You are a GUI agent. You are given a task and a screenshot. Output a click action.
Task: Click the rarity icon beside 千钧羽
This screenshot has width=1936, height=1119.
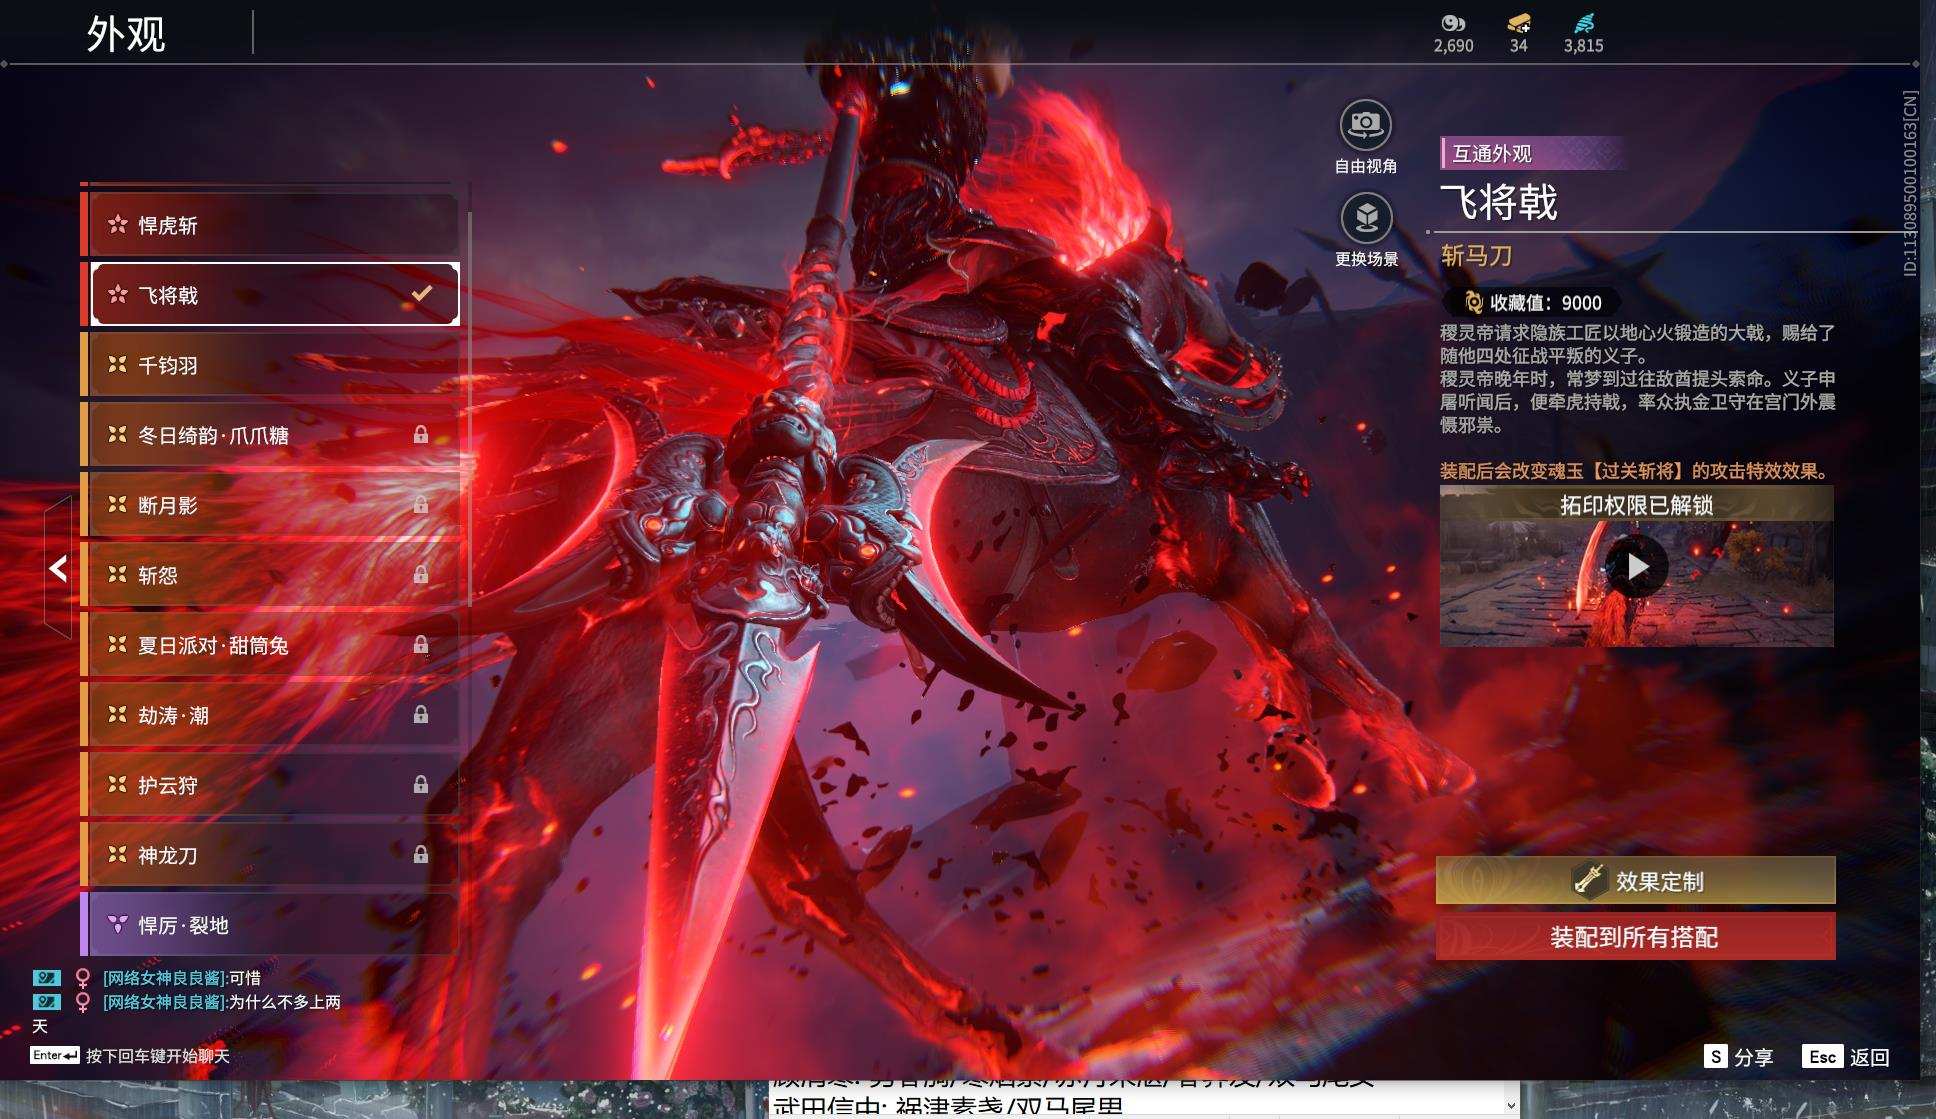(117, 364)
